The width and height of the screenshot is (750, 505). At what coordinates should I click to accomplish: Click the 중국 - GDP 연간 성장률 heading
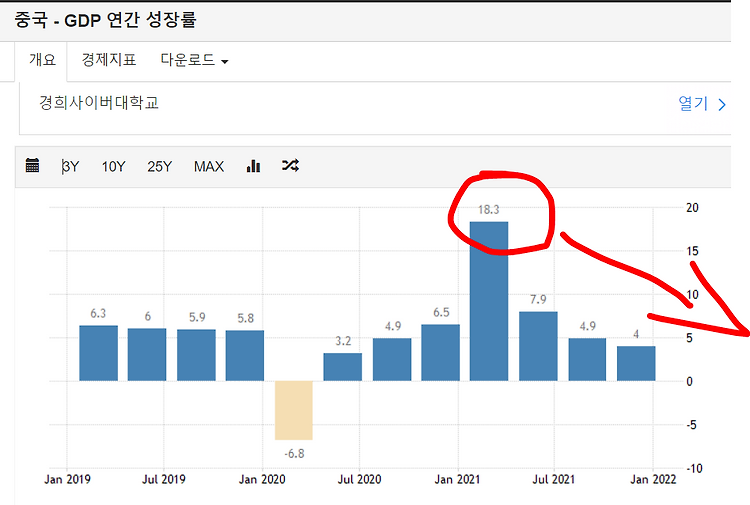tap(105, 20)
